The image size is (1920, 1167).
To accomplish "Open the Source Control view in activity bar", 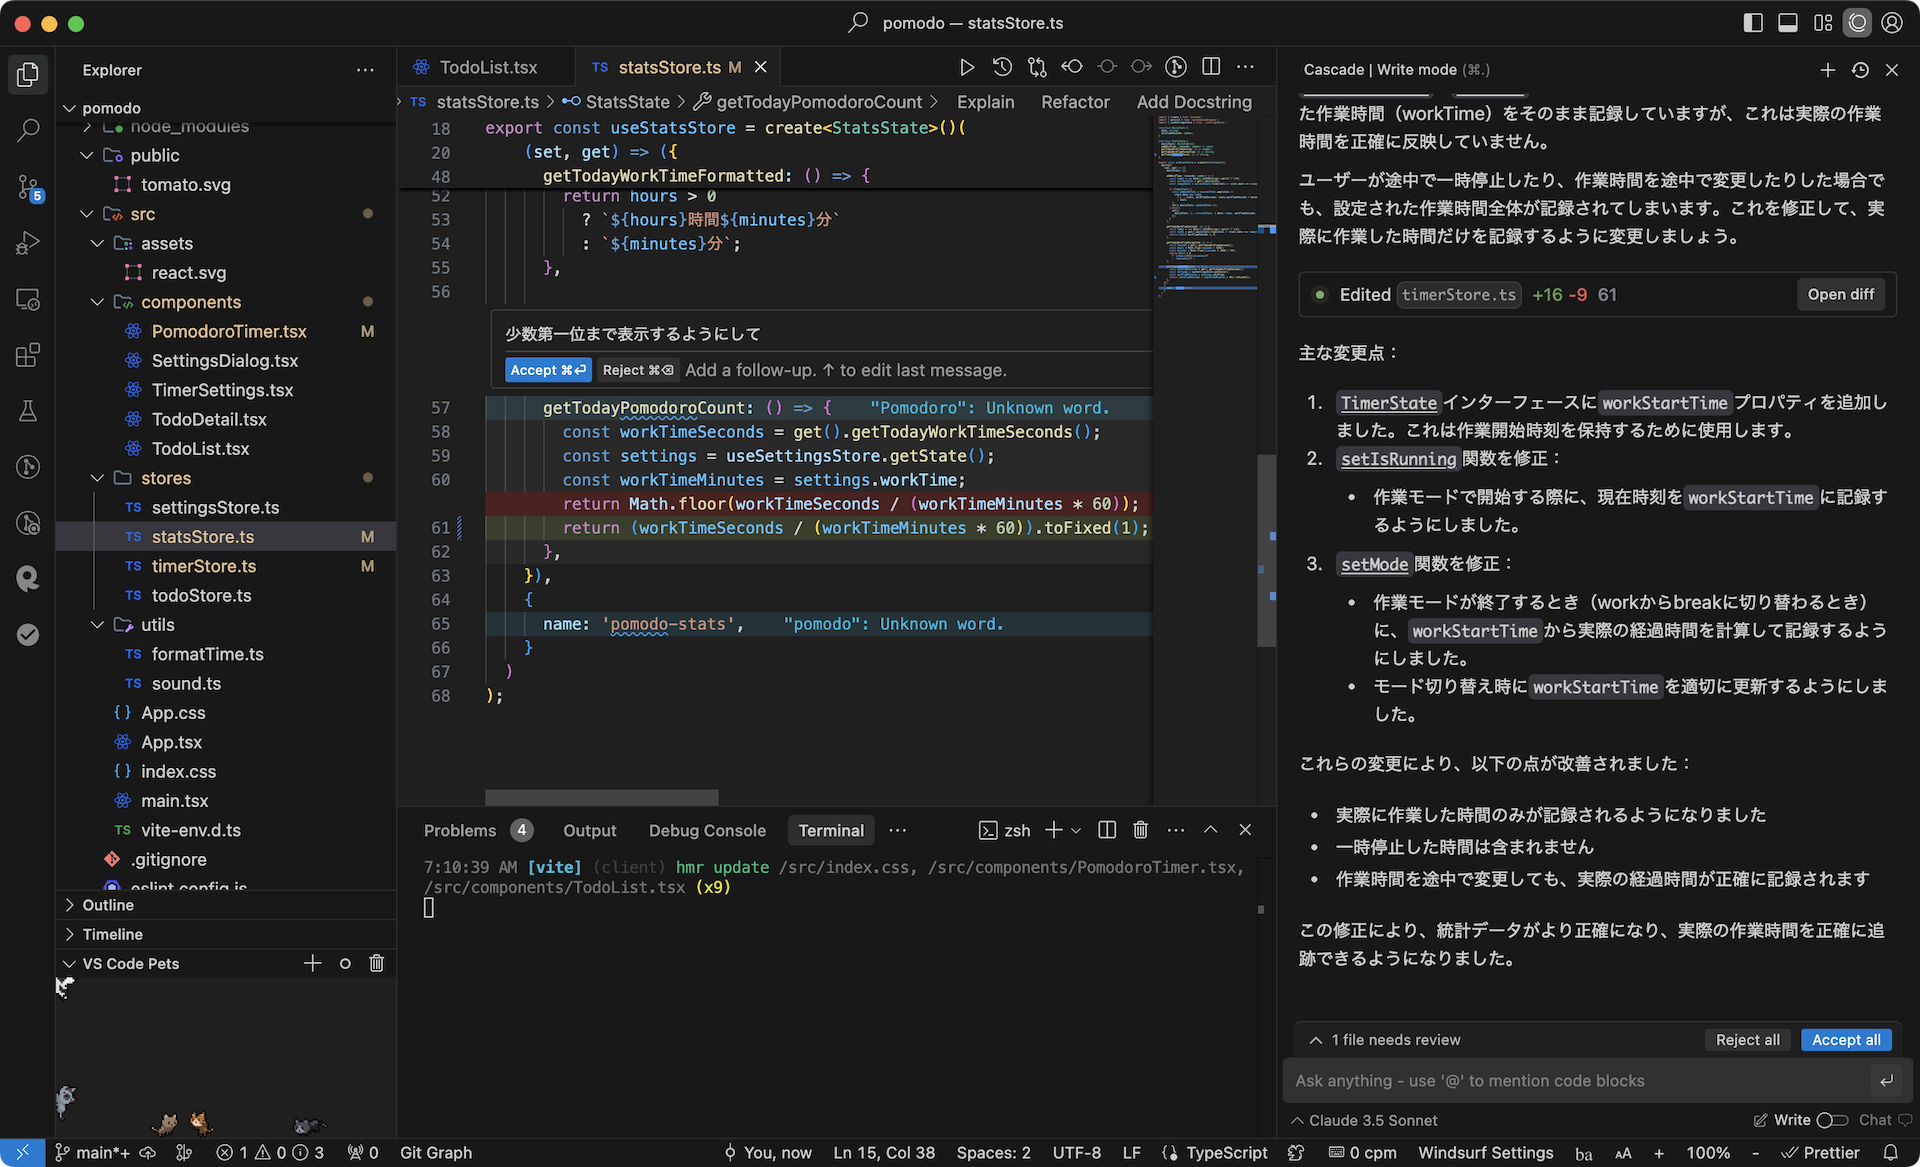I will tap(27, 186).
